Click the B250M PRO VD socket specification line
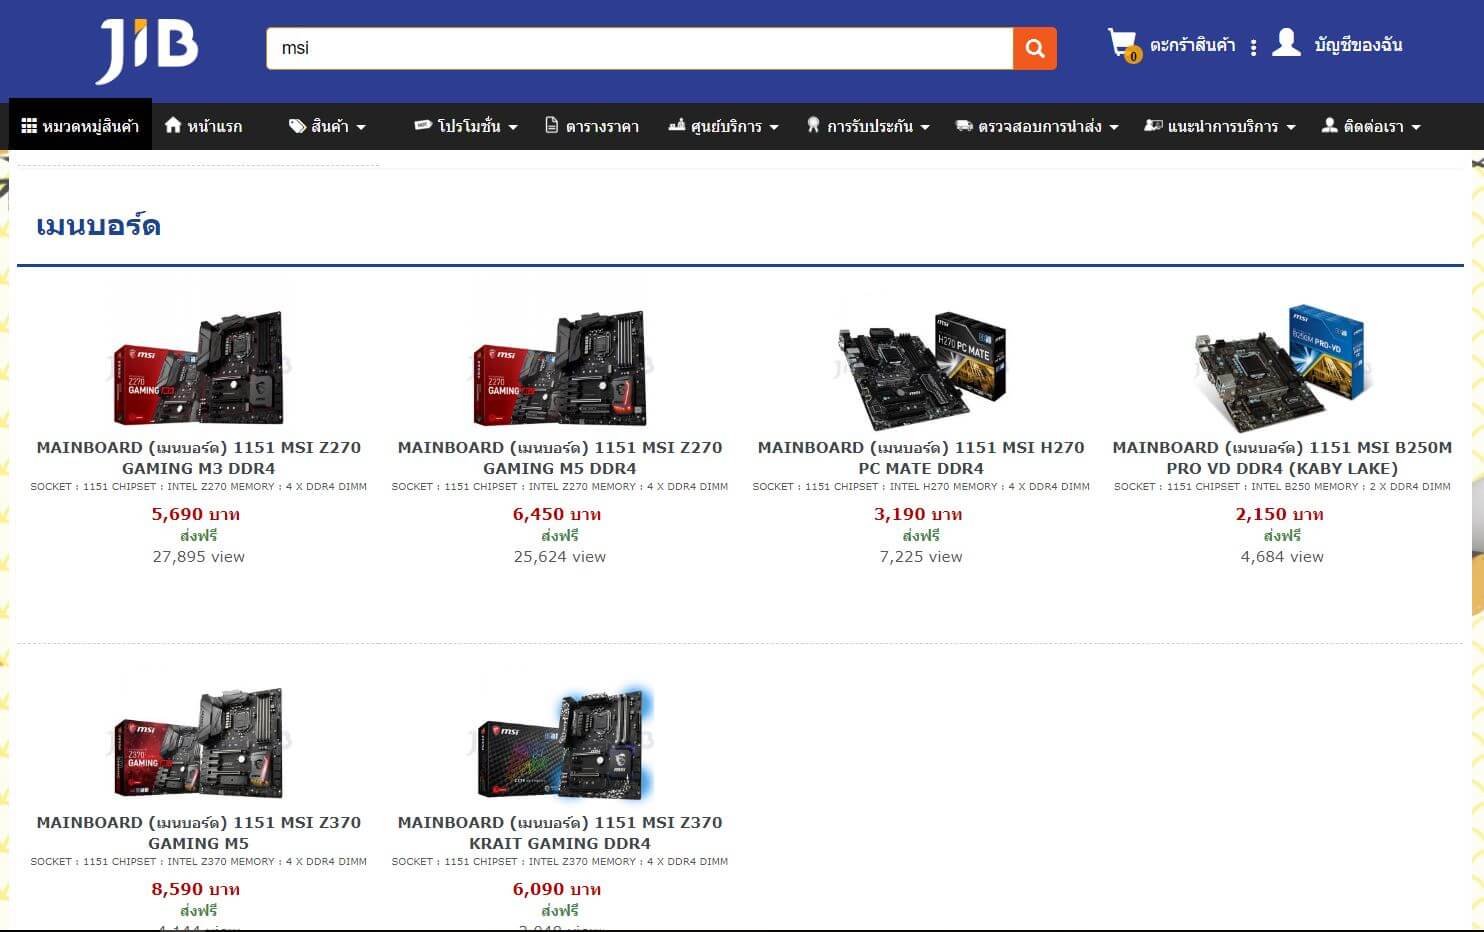This screenshot has height=932, width=1484. point(1282,487)
